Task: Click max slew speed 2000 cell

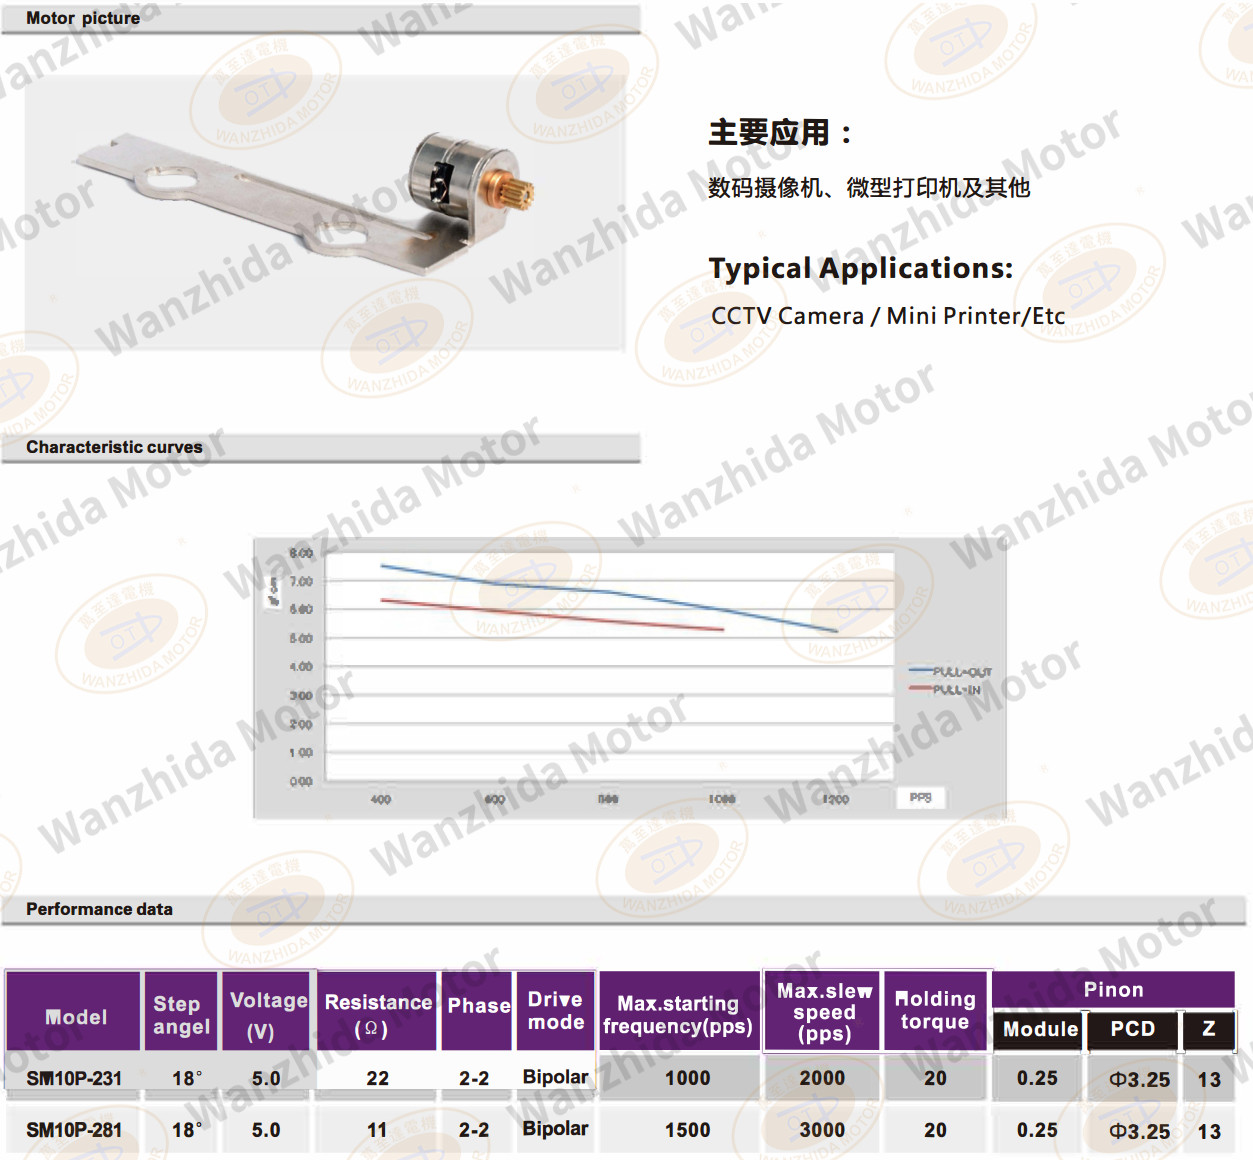Action: click(822, 1079)
